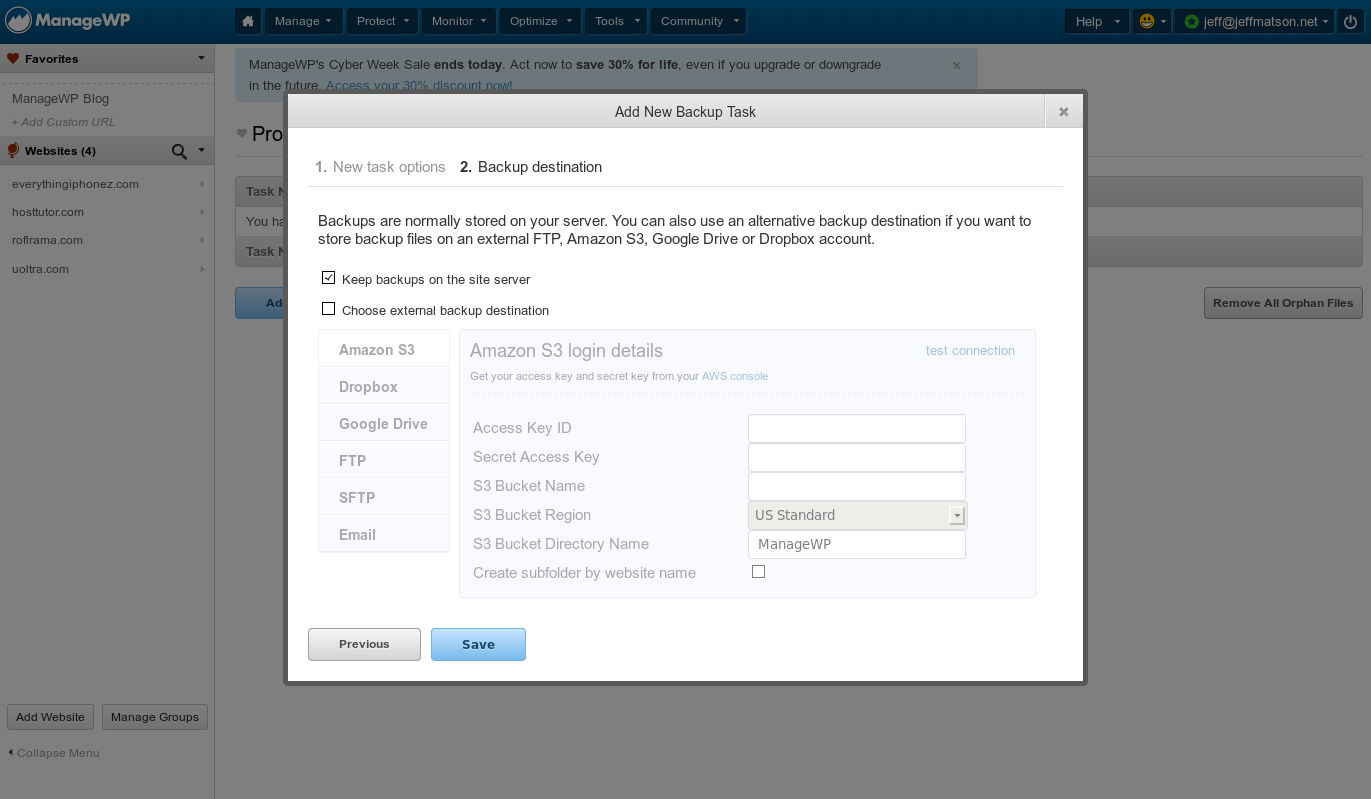Click the Previous button
1371x799 pixels.
pyautogui.click(x=364, y=644)
